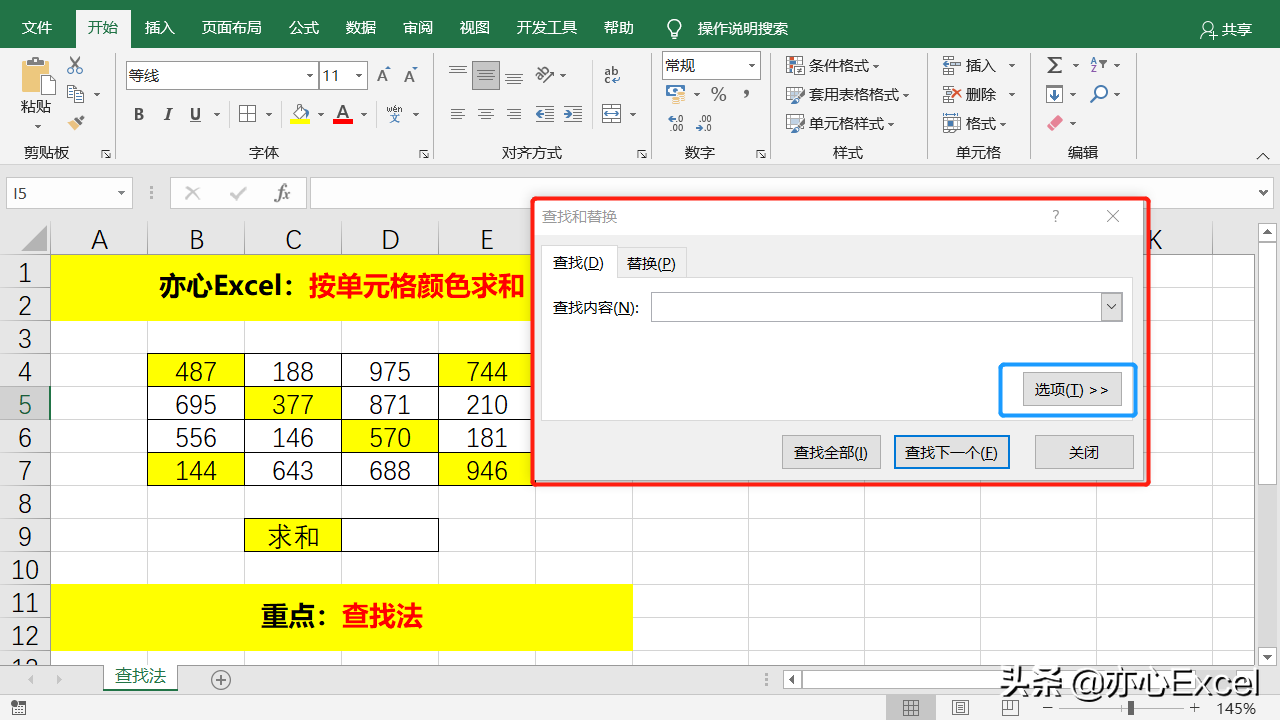
Task: Click the AutoSum sigma icon
Action: click(x=1054, y=65)
